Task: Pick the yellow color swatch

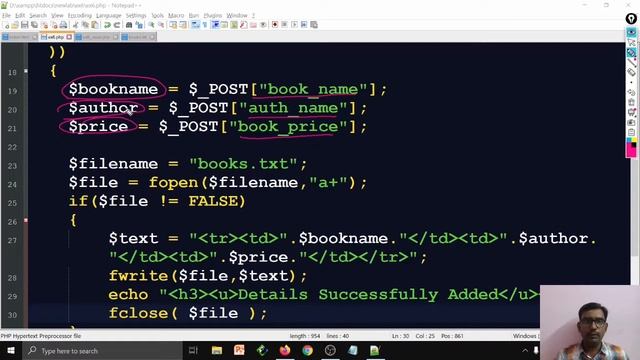Action: 634,140
